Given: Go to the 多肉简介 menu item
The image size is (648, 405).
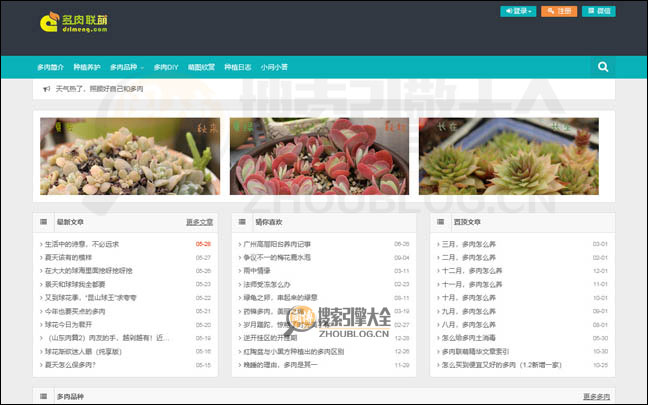Looking at the screenshot, I should pyautogui.click(x=50, y=67).
